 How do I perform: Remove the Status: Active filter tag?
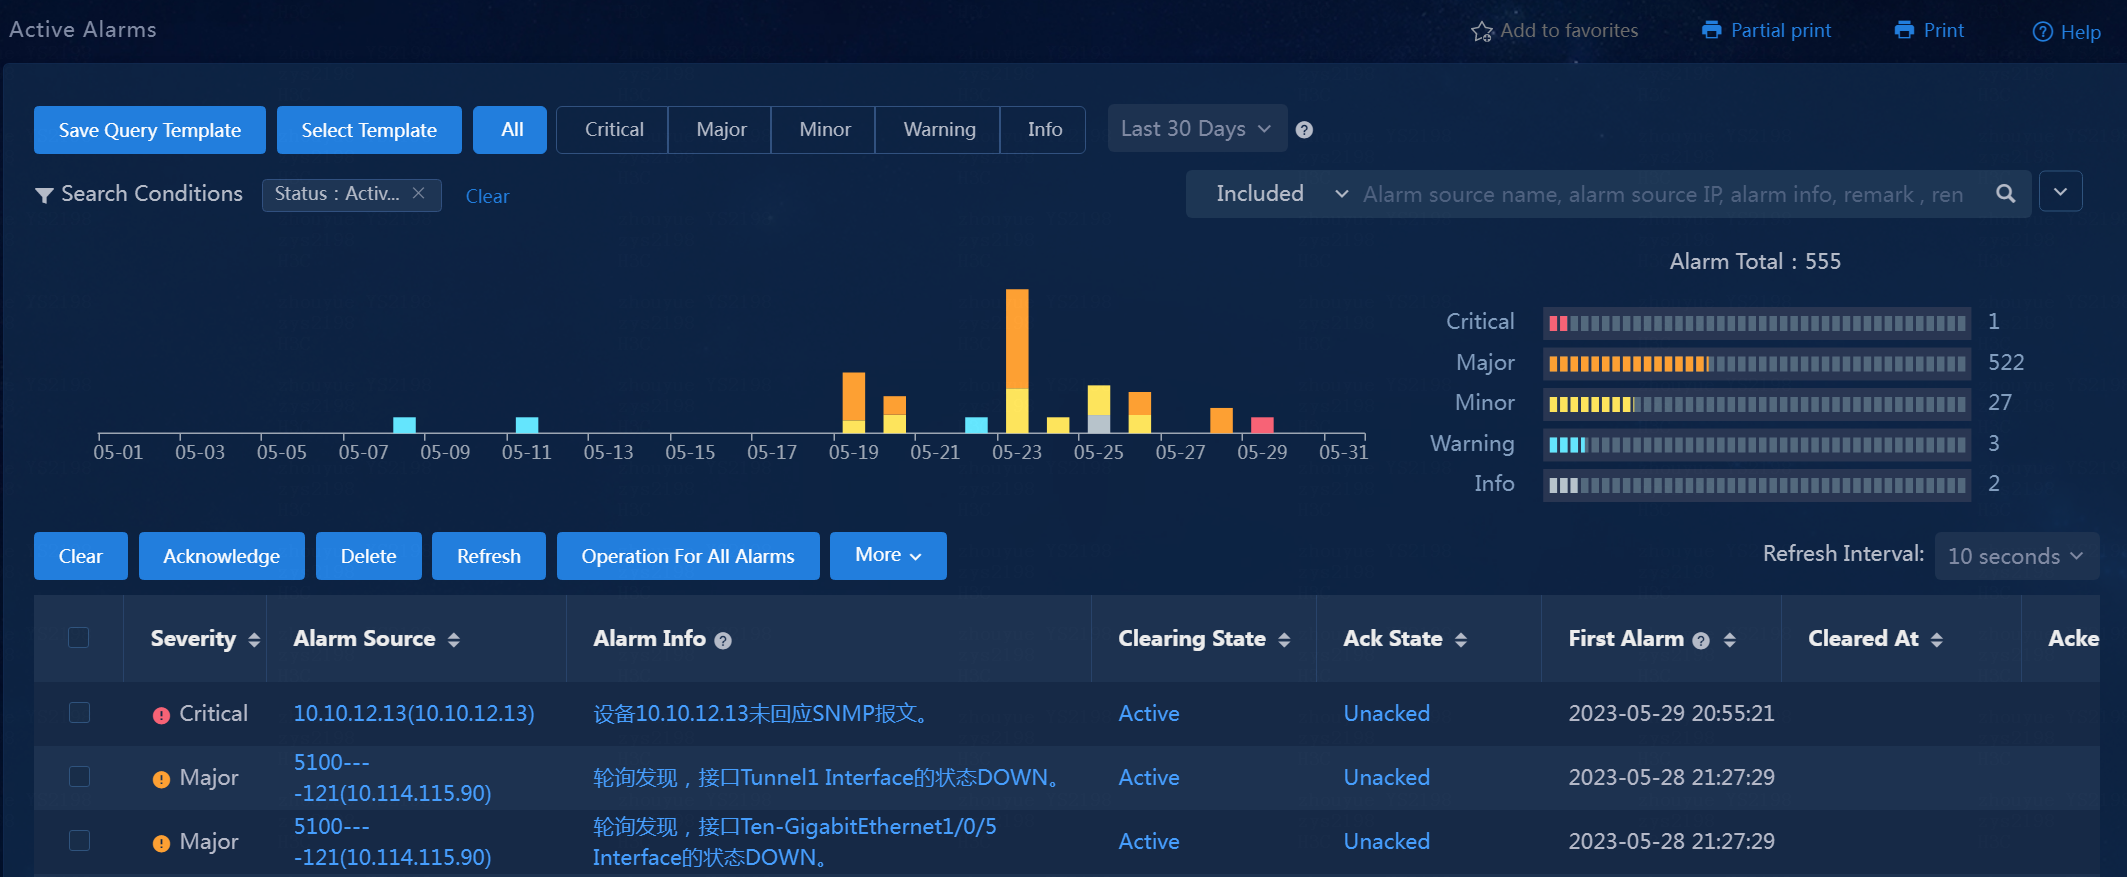click(x=419, y=193)
